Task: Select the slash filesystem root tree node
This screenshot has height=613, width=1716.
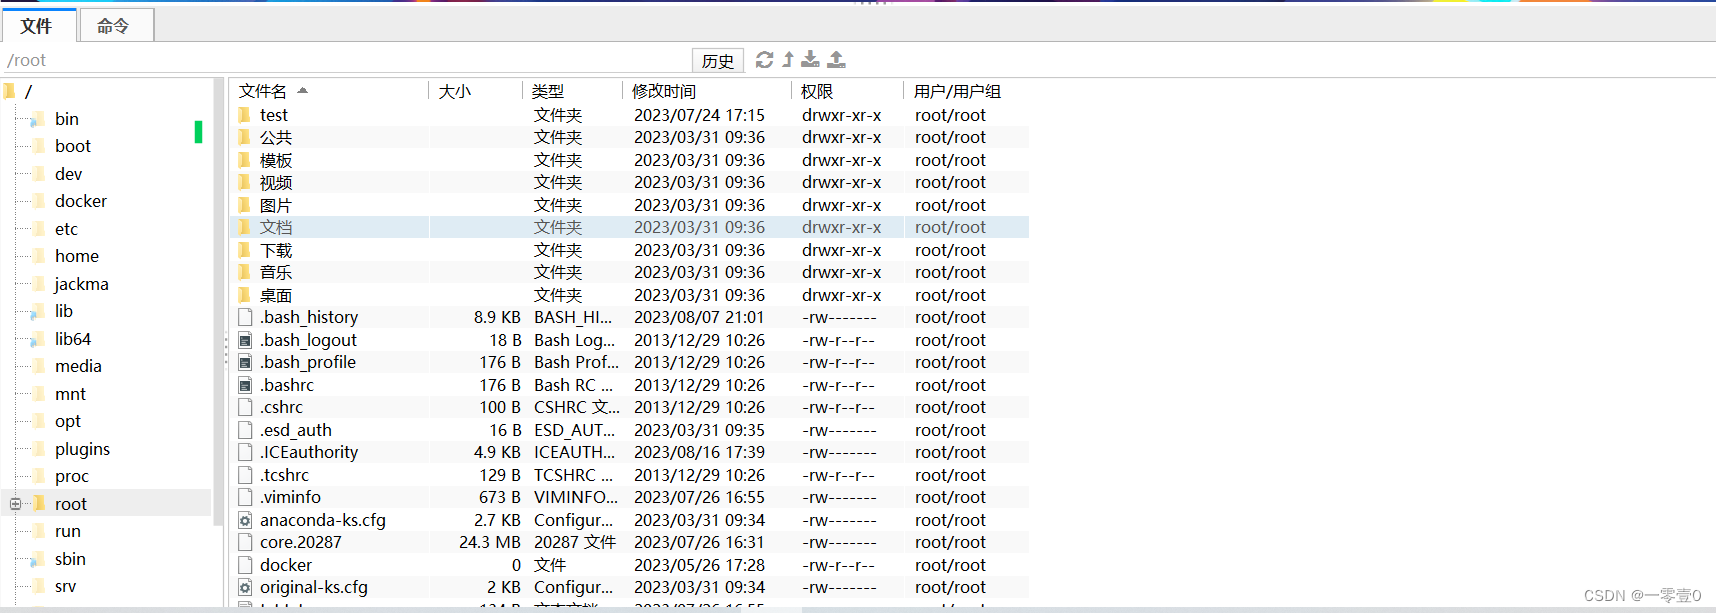Action: 28,91
